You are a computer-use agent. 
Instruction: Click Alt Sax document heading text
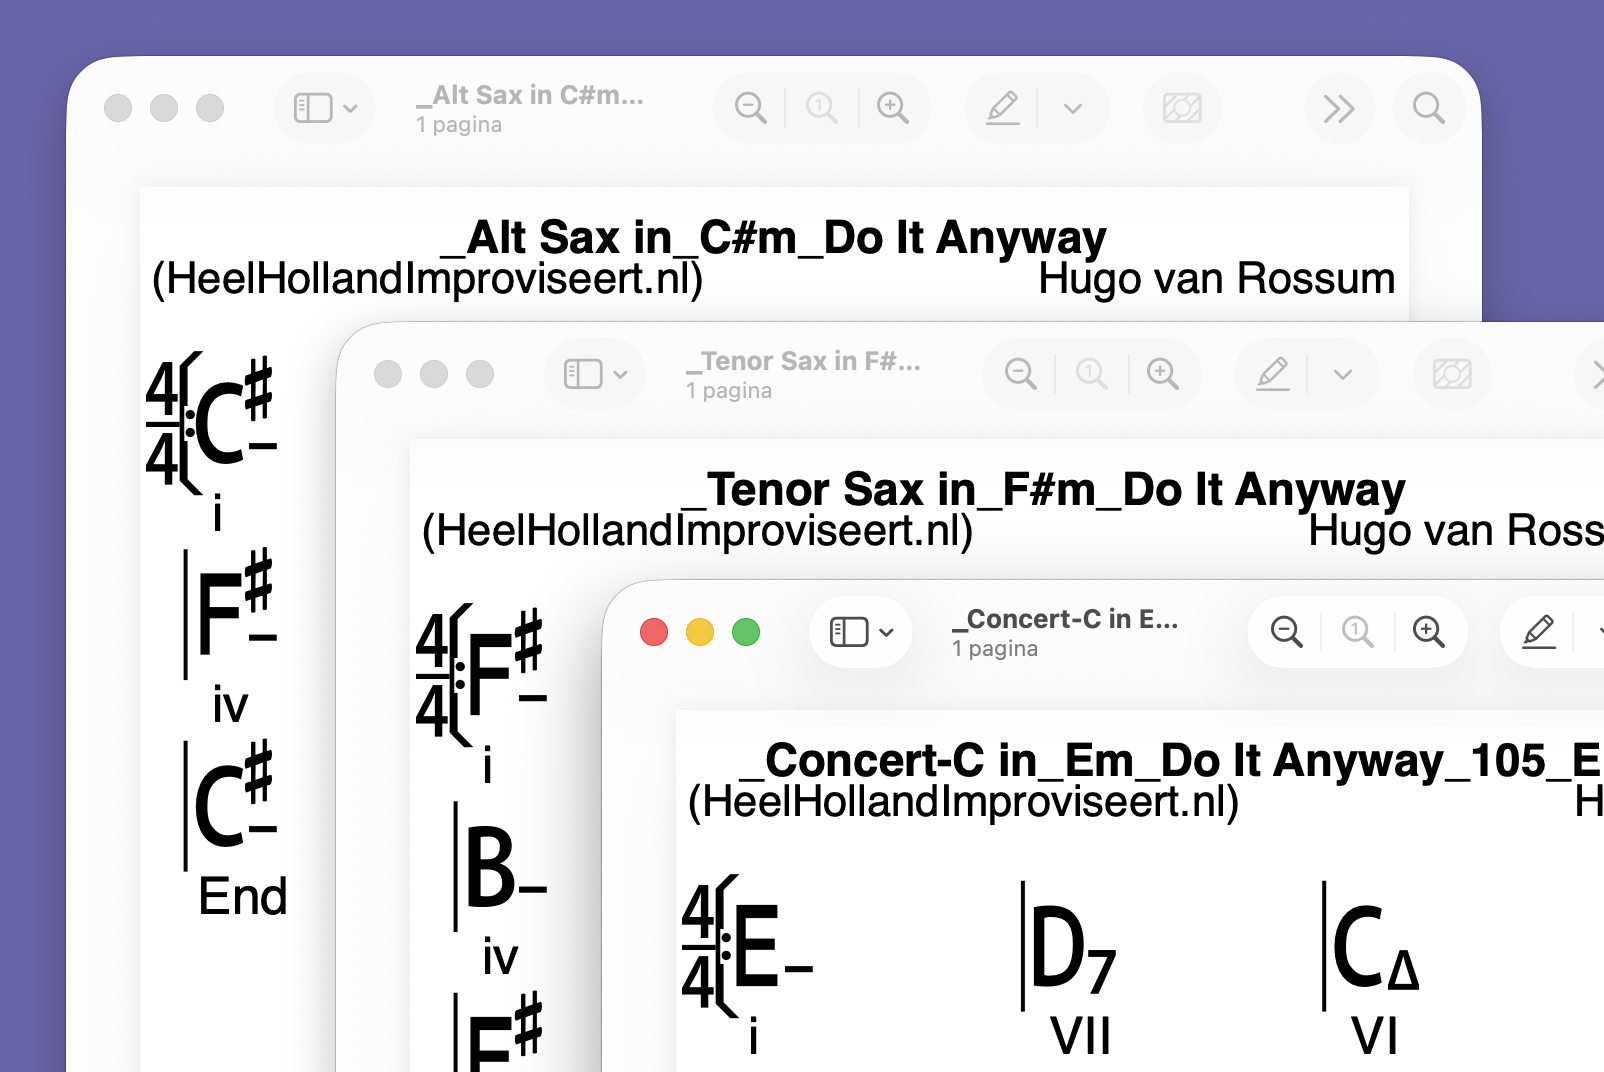click(x=774, y=239)
